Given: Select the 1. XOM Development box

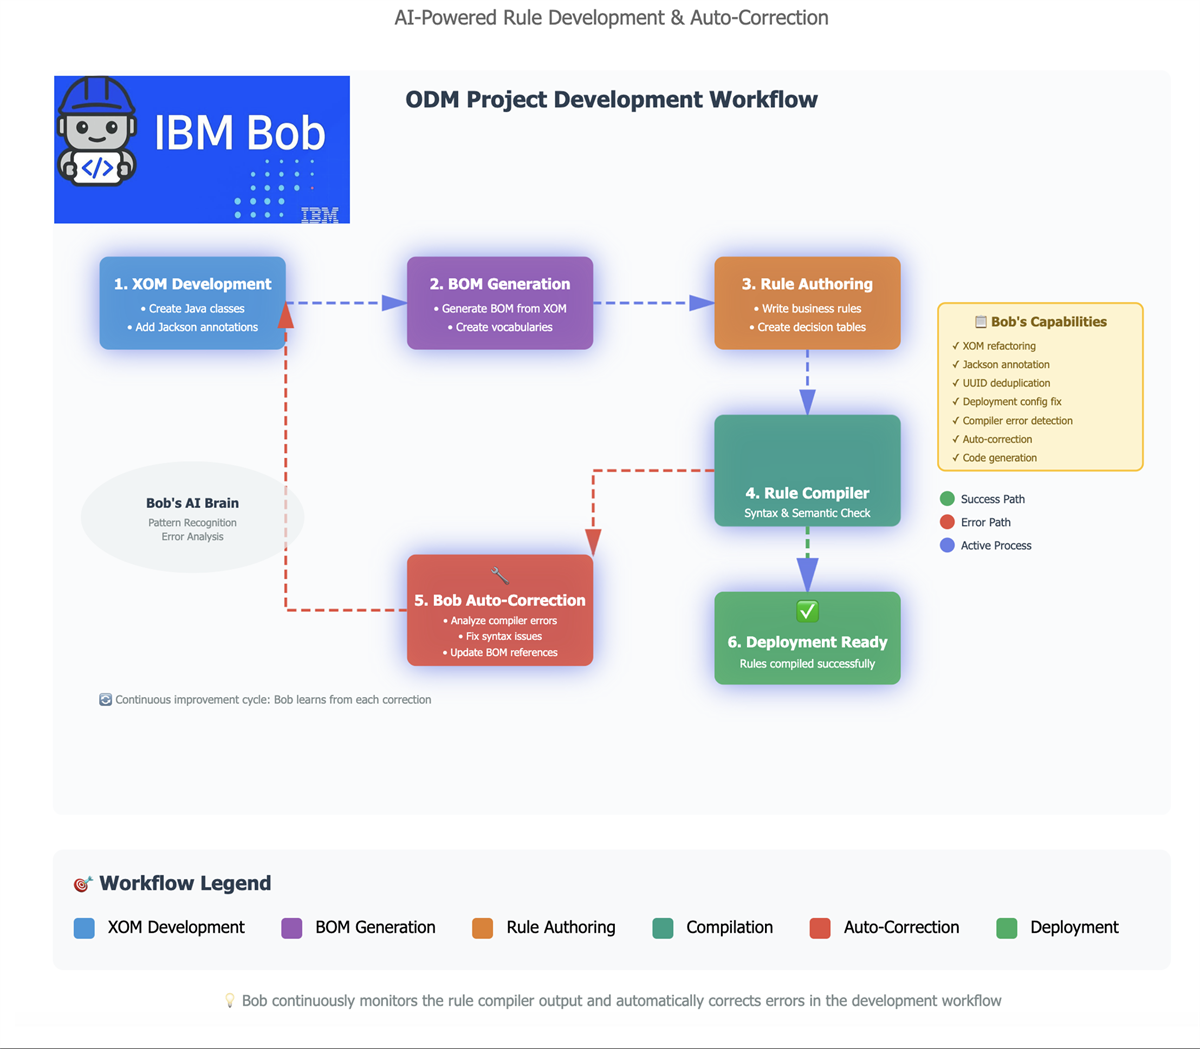Looking at the screenshot, I should tap(193, 303).
